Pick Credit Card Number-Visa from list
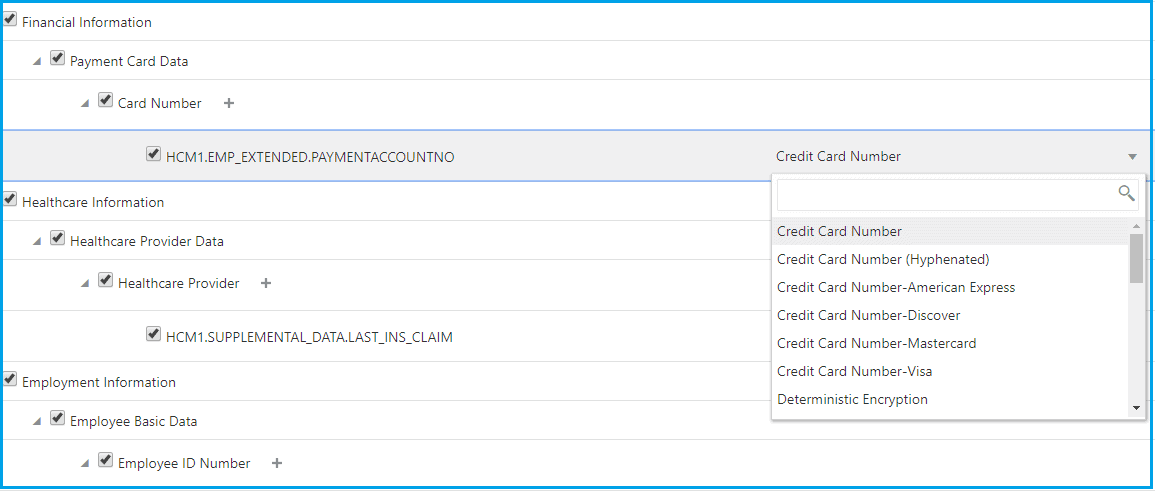The width and height of the screenshot is (1155, 491). [x=854, y=371]
